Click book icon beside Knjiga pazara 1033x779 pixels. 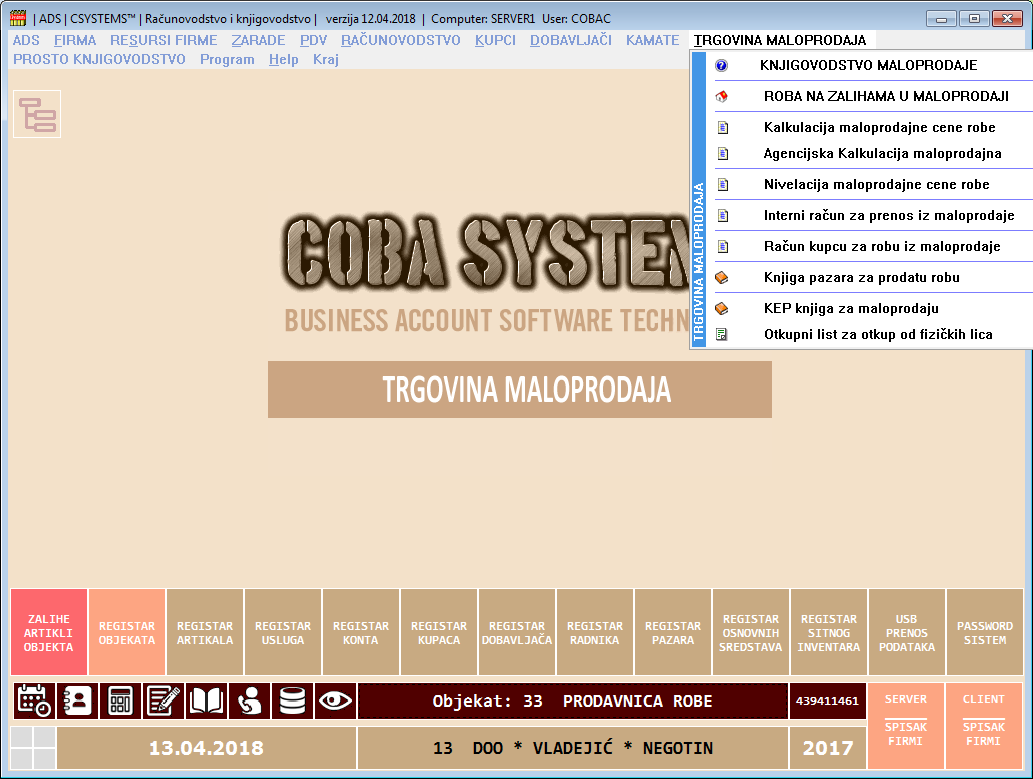[721, 277]
